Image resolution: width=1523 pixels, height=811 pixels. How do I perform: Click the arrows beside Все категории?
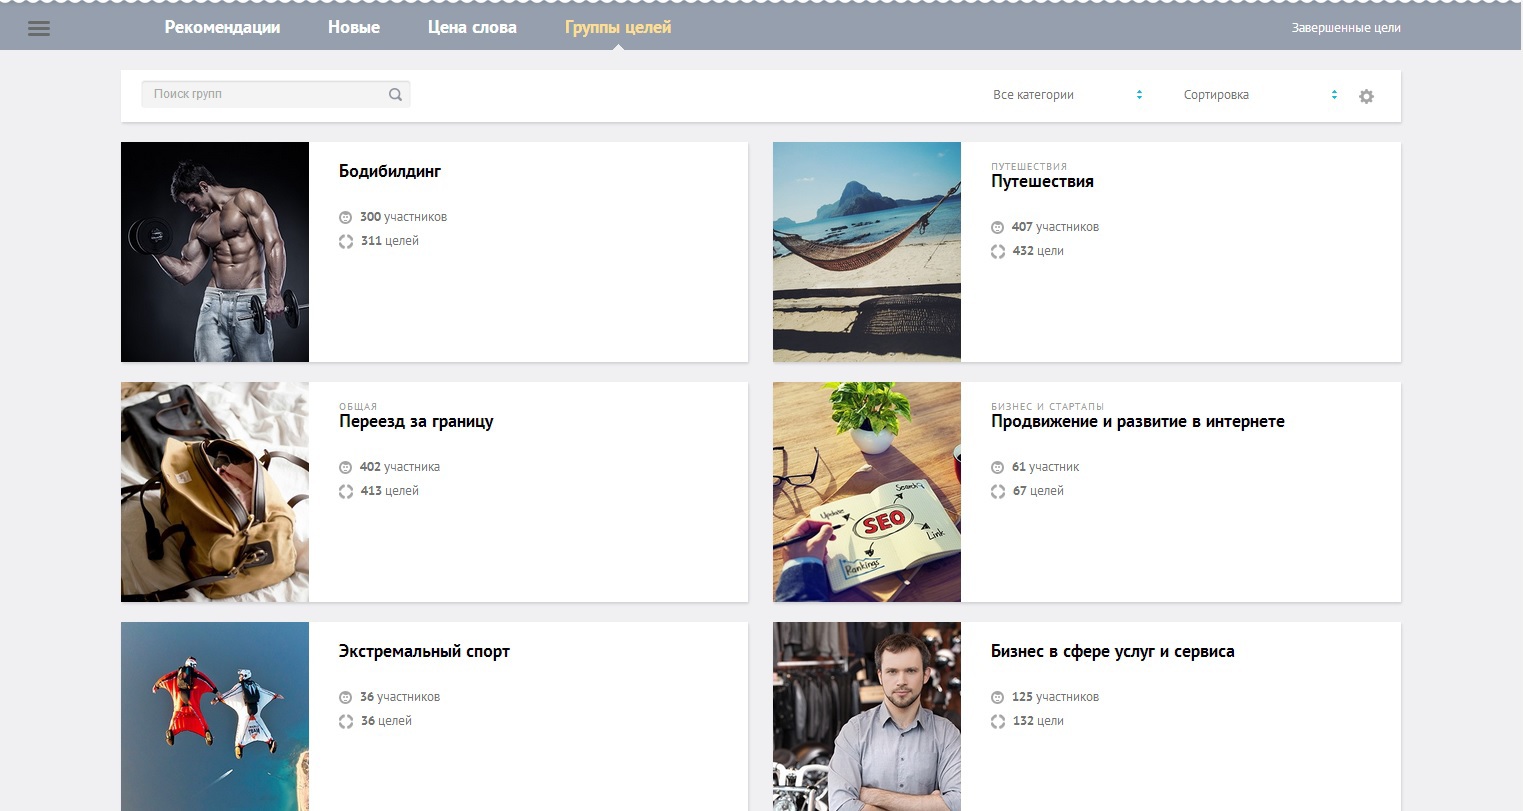[x=1138, y=94]
